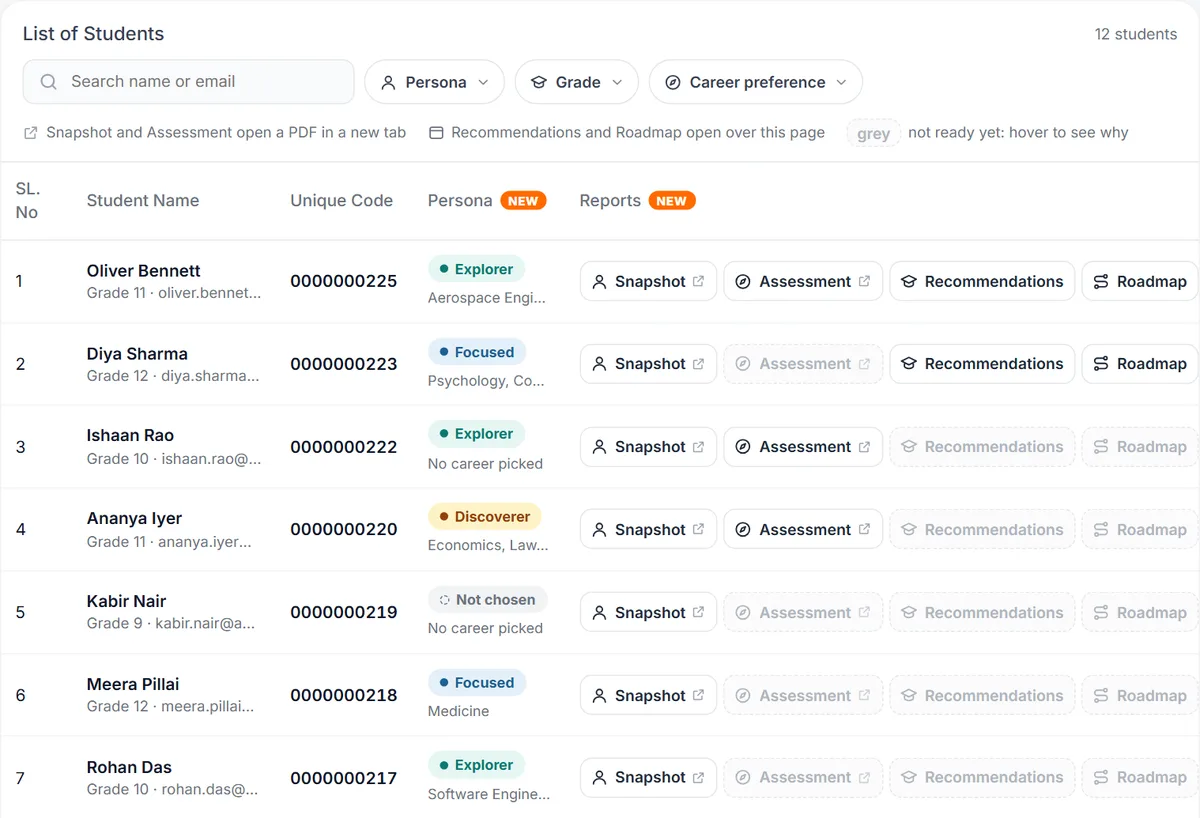Image resolution: width=1200 pixels, height=818 pixels.
Task: Click Diya Sharma's greyed Assessment button
Action: pos(803,364)
